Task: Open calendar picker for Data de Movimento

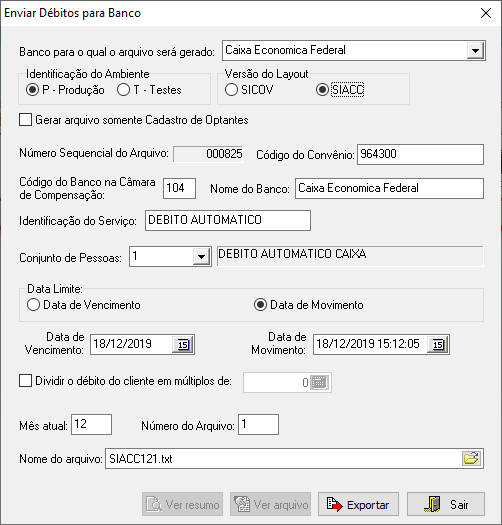Action: (x=438, y=345)
